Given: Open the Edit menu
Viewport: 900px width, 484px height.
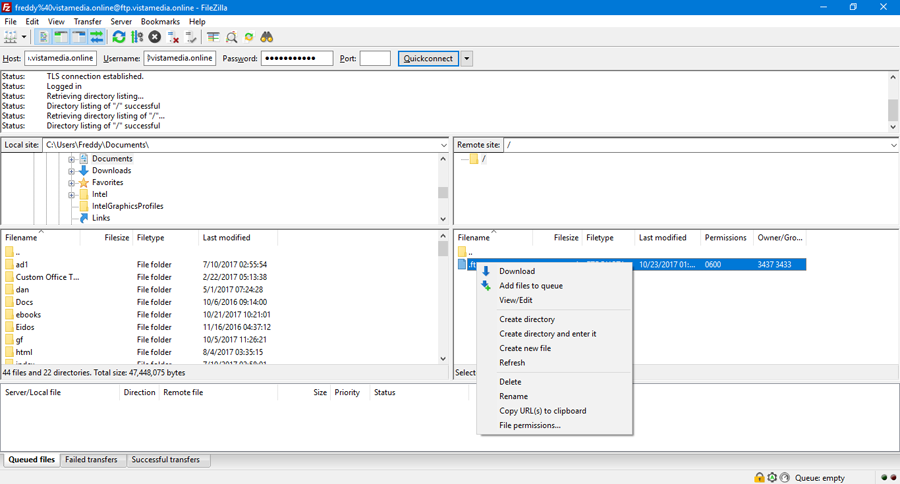Looking at the screenshot, I should click(32, 22).
